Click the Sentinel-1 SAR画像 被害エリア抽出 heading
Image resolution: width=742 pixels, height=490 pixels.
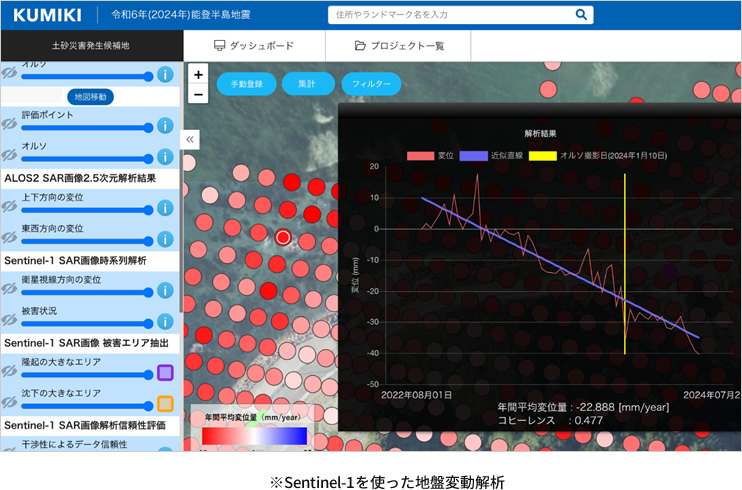87,343
